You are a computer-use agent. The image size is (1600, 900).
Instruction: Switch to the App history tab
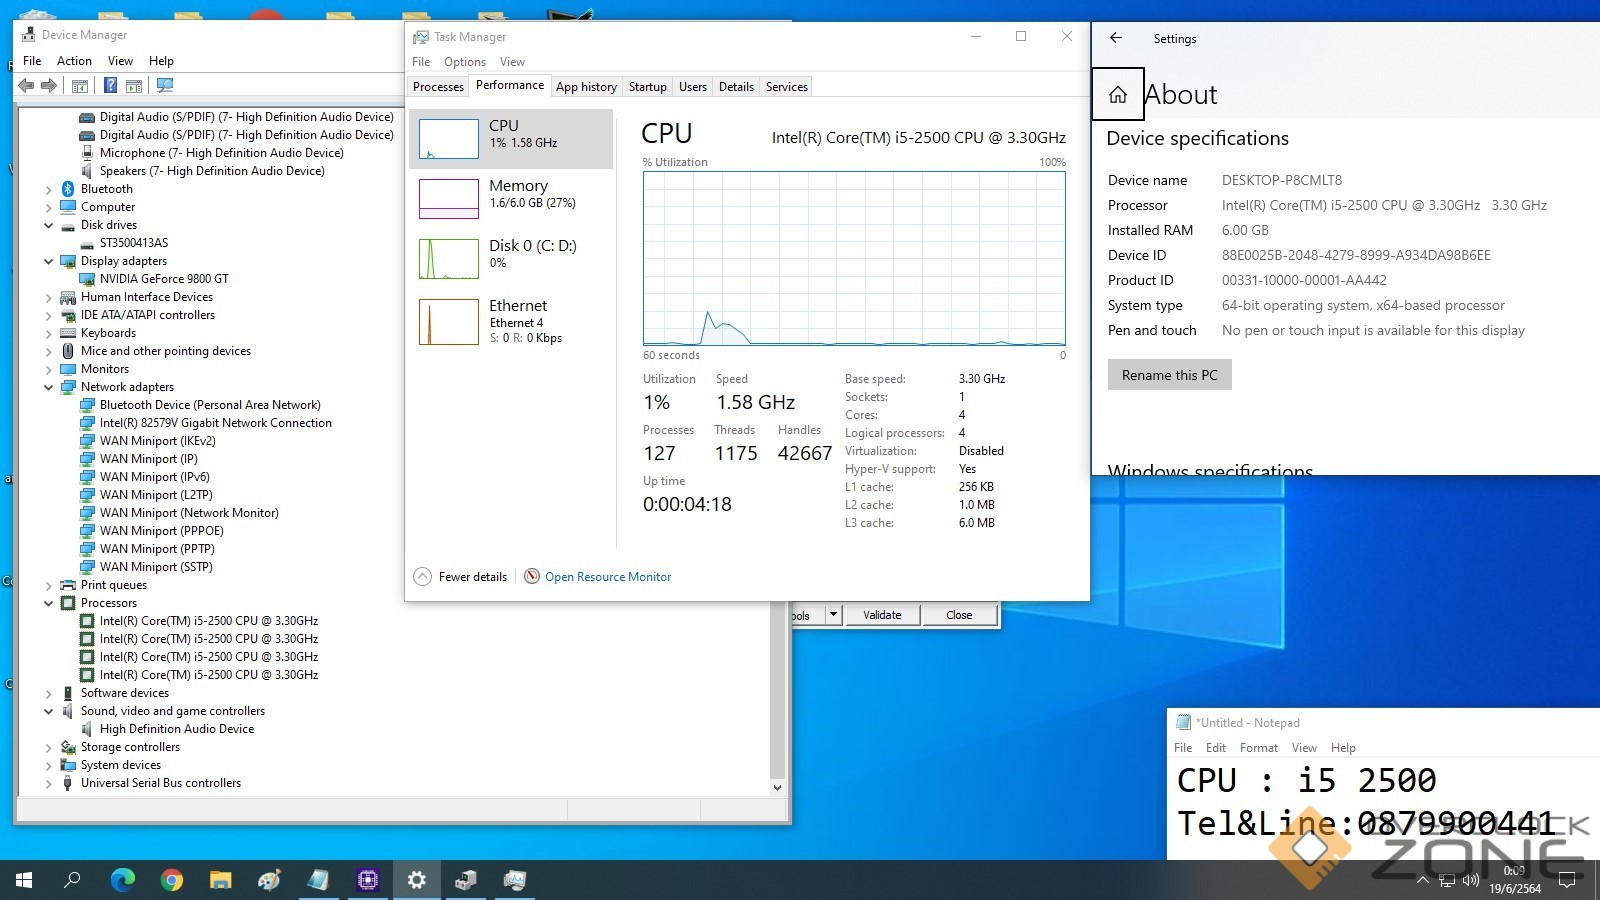pyautogui.click(x=586, y=87)
